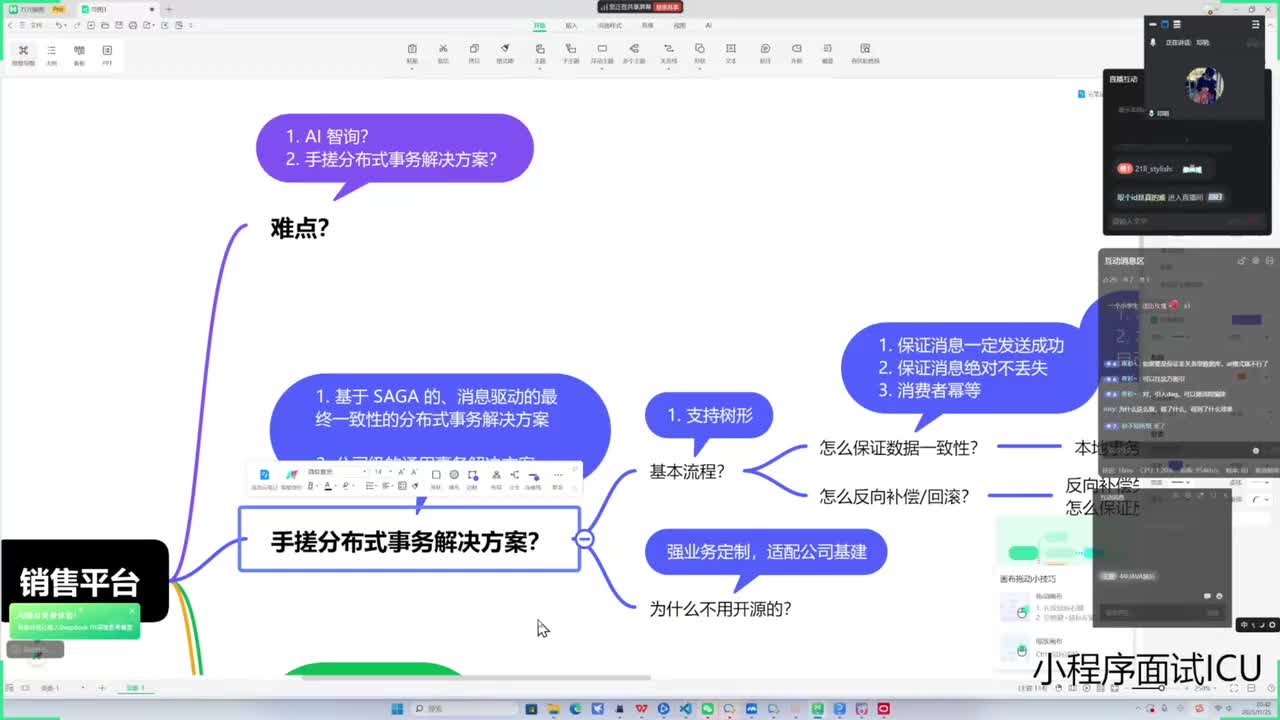Collapse the 手搓分布式事务解决方案 node branch
The image size is (1280, 720).
(585, 539)
